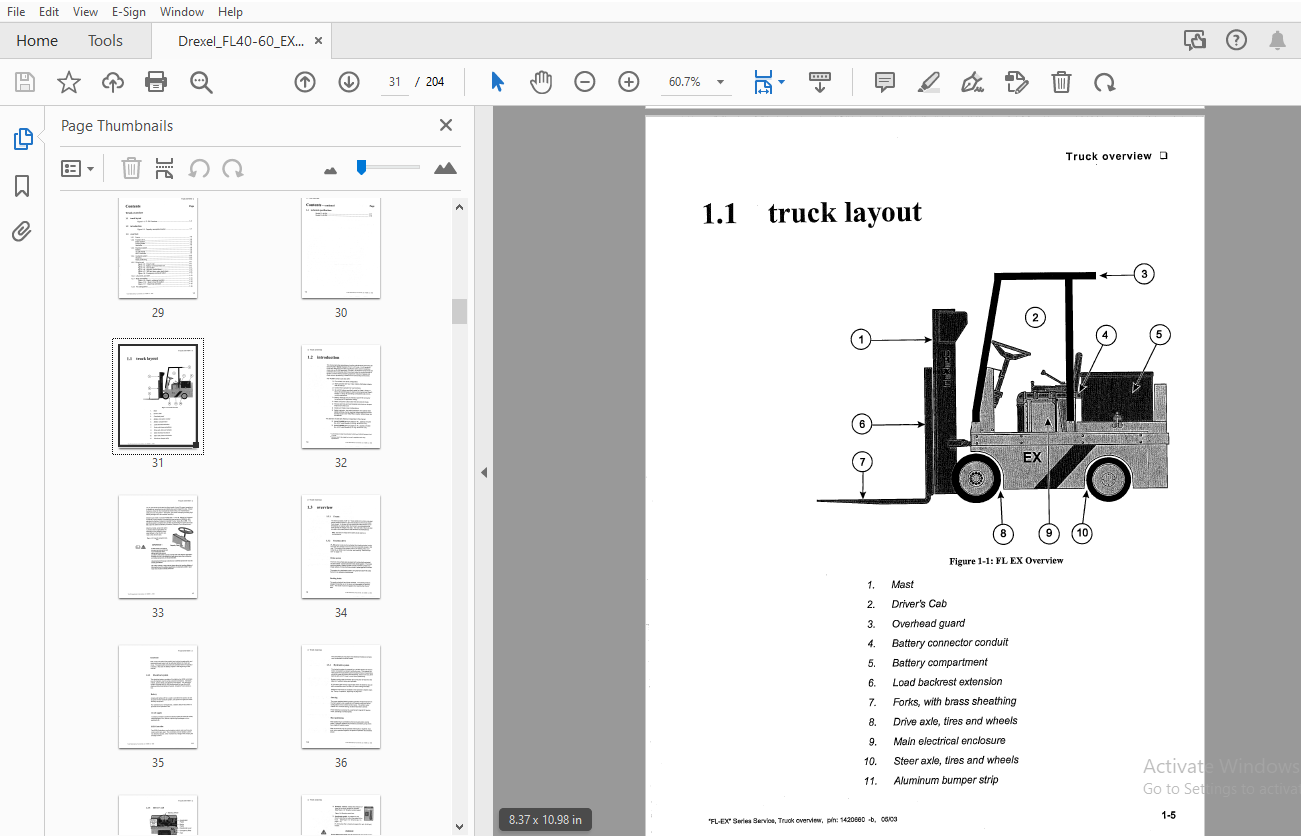Switch to the Home tab
Viewport: 1301px width, 836px height.
(37, 41)
